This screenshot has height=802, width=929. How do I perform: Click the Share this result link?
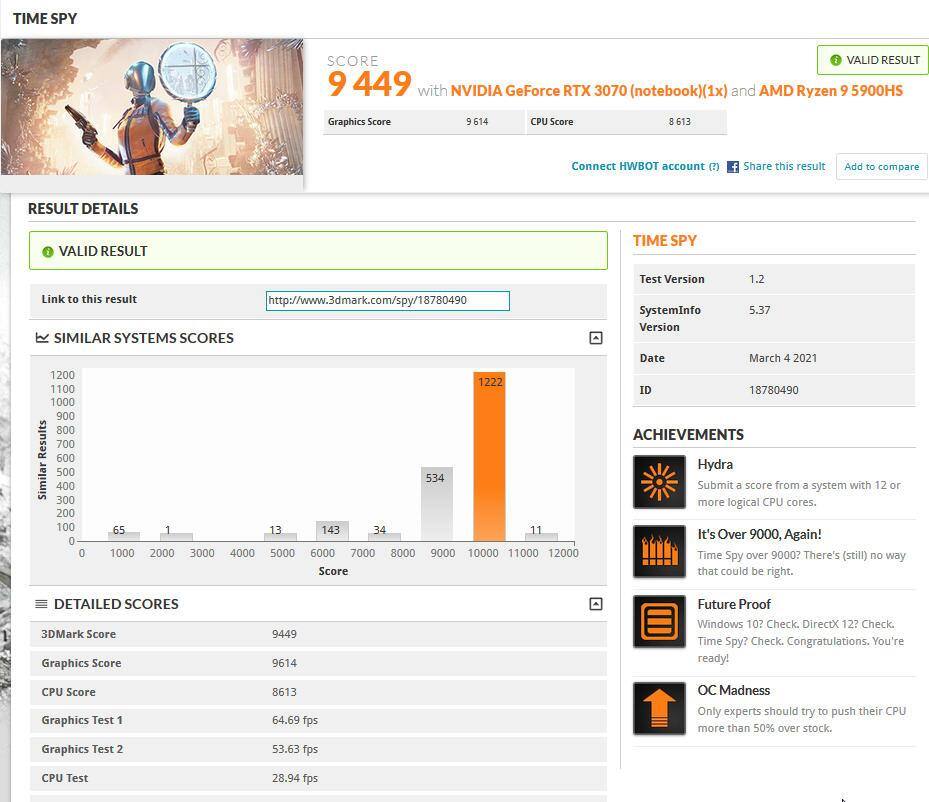click(x=784, y=166)
